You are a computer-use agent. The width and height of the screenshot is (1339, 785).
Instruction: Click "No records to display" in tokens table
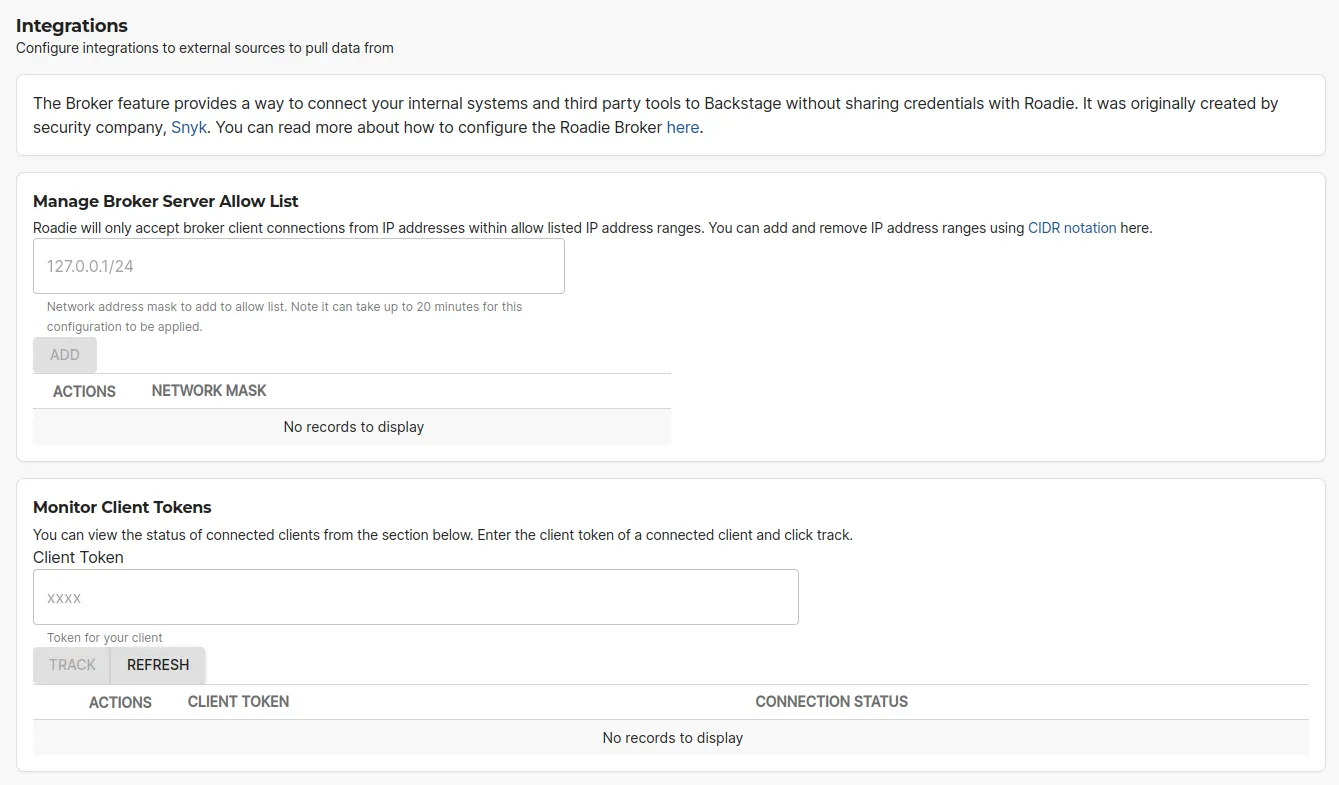coord(672,737)
